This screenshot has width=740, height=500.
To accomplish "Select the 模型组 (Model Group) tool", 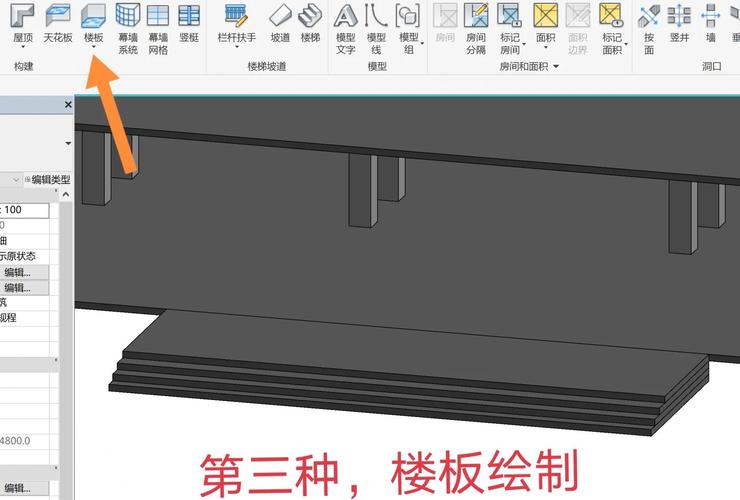I will coord(408,27).
